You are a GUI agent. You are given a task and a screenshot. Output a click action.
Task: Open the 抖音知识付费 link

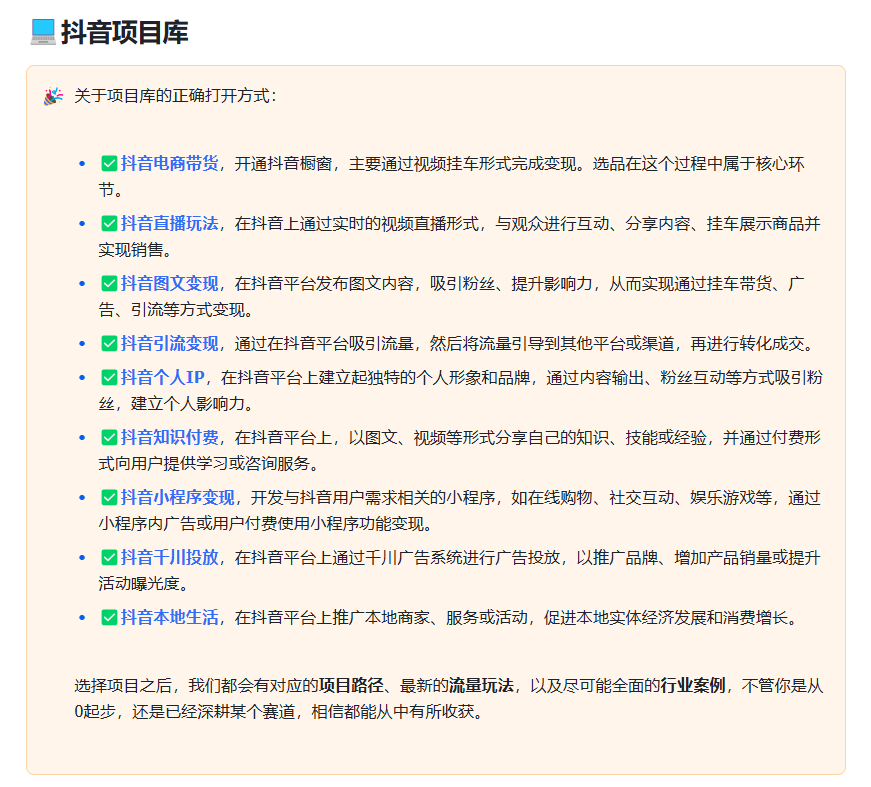coord(169,437)
